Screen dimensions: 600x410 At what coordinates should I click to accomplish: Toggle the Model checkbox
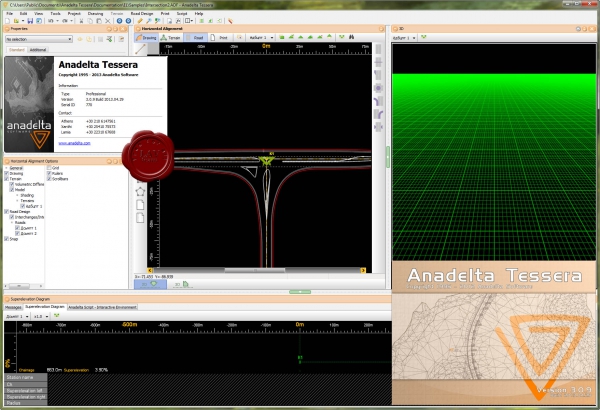pos(12,189)
